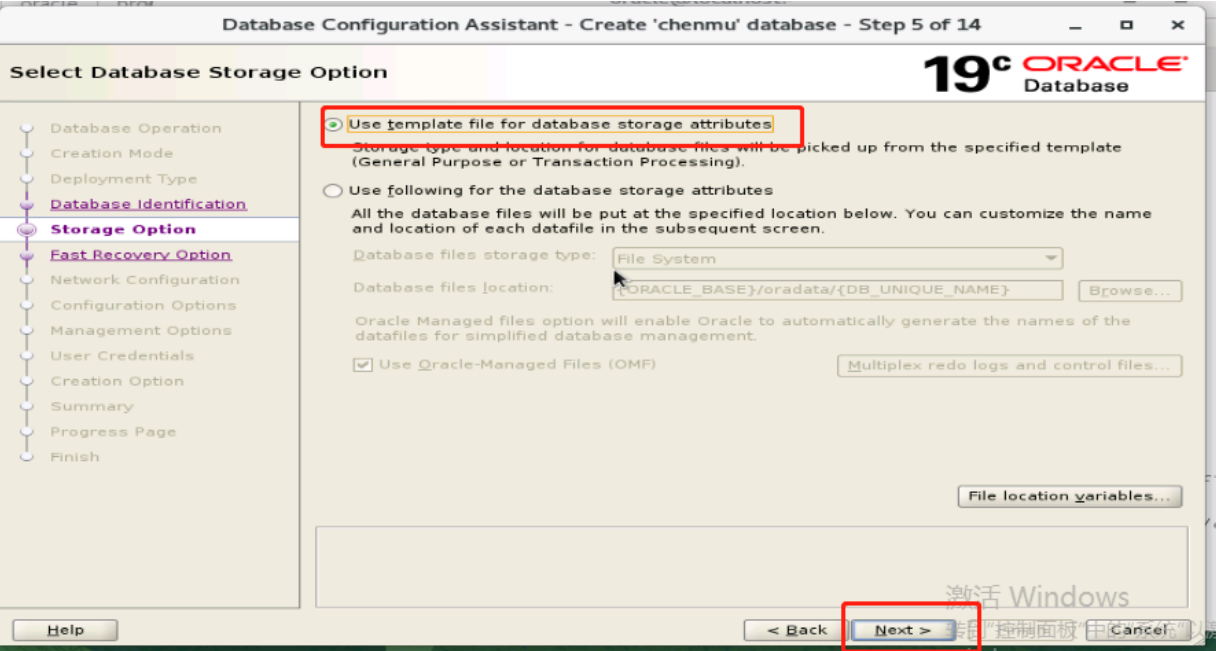Image resolution: width=1216 pixels, height=651 pixels.
Task: Select 'Use following for the database storage attributes'
Action: pos(333,191)
